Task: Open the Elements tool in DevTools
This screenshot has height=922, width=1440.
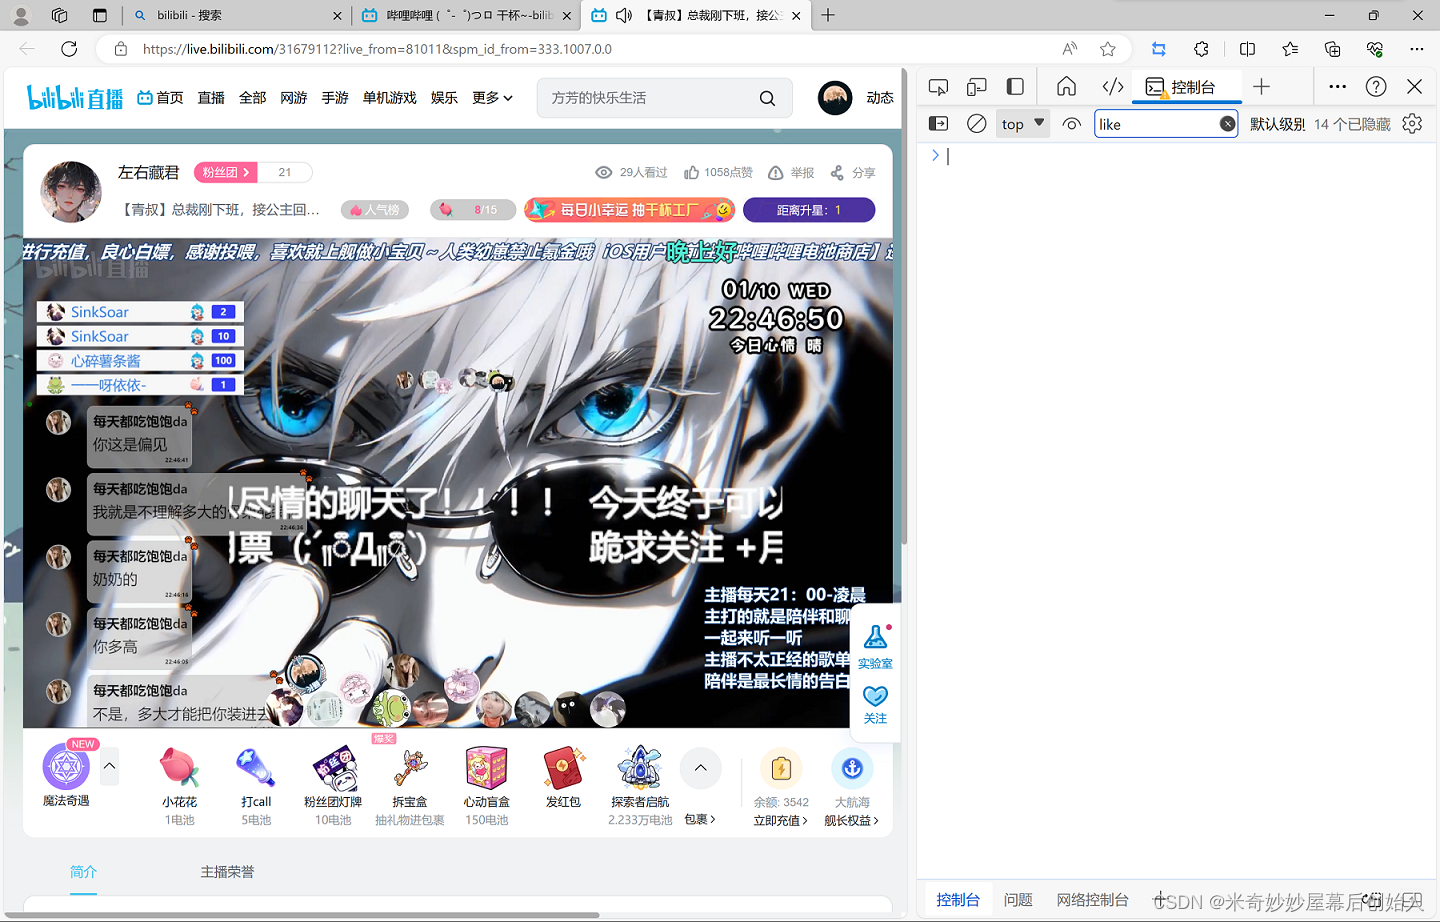Action: [x=1113, y=87]
